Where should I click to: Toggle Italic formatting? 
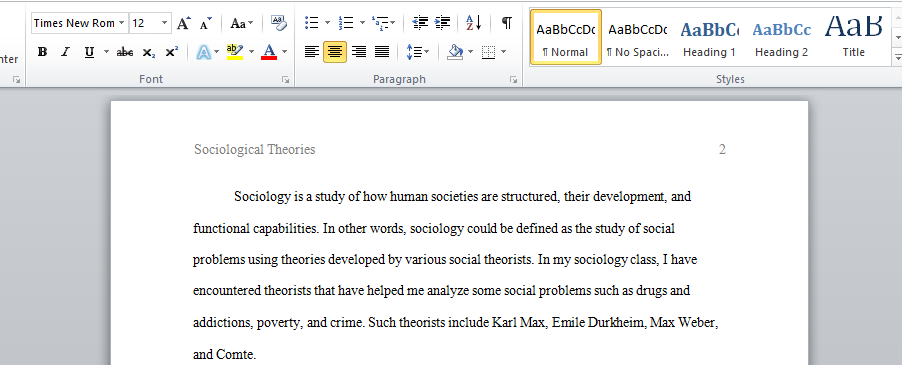(65, 52)
